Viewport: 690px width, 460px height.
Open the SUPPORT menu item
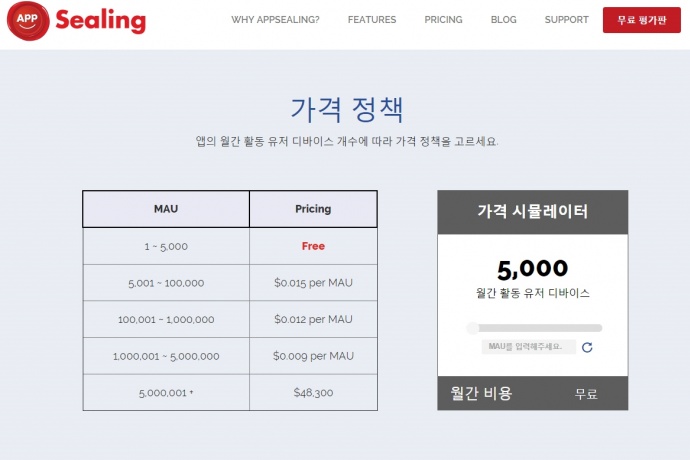coord(567,20)
